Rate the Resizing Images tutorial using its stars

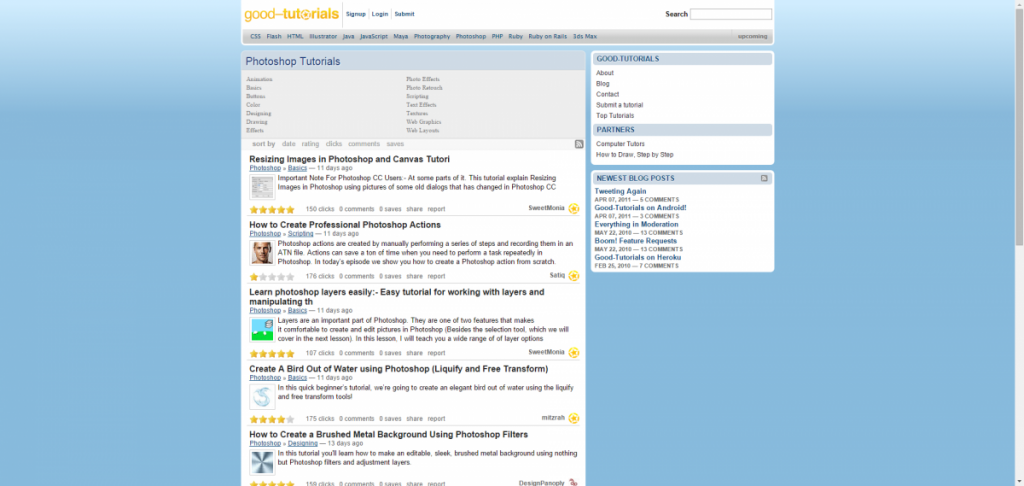272,210
